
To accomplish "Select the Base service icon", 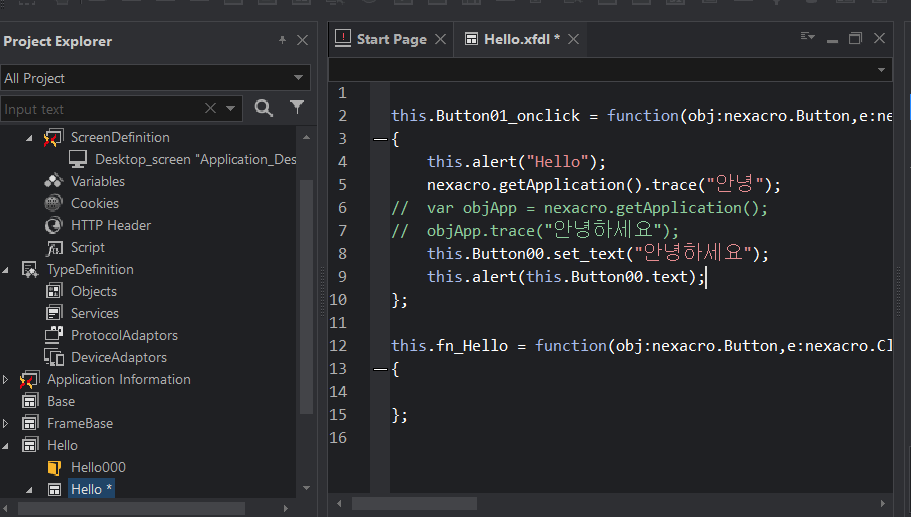I will coord(30,401).
